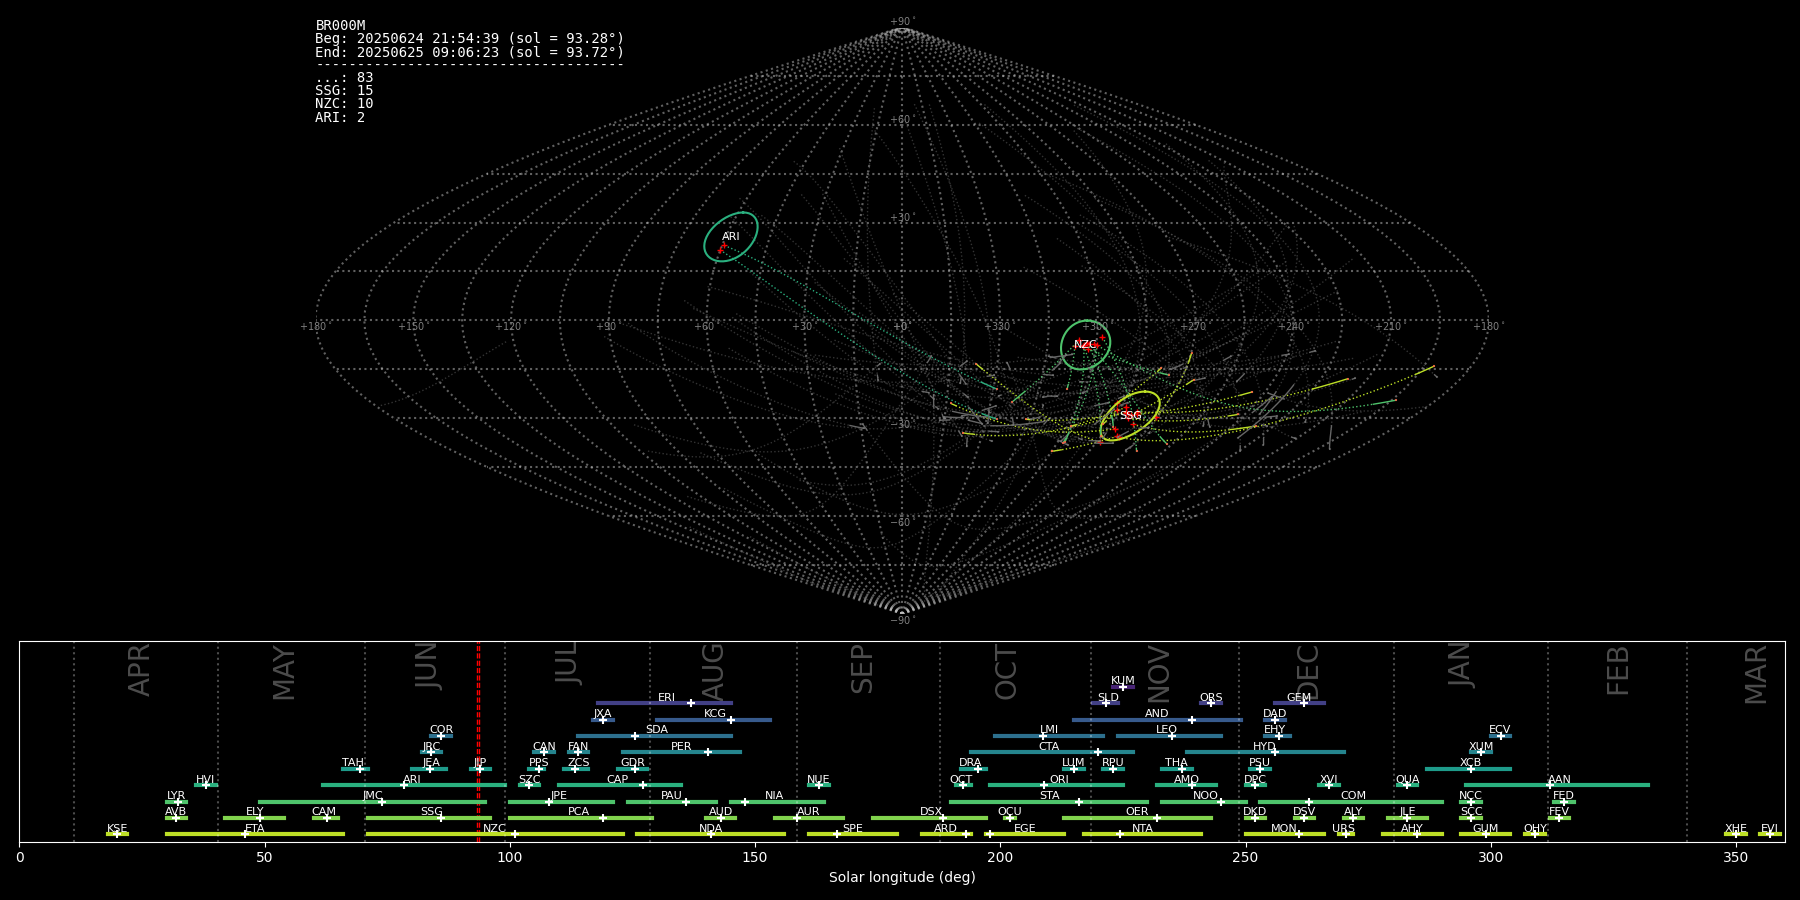
Task: Click the COM shower label in timeline
Action: [x=1353, y=796]
